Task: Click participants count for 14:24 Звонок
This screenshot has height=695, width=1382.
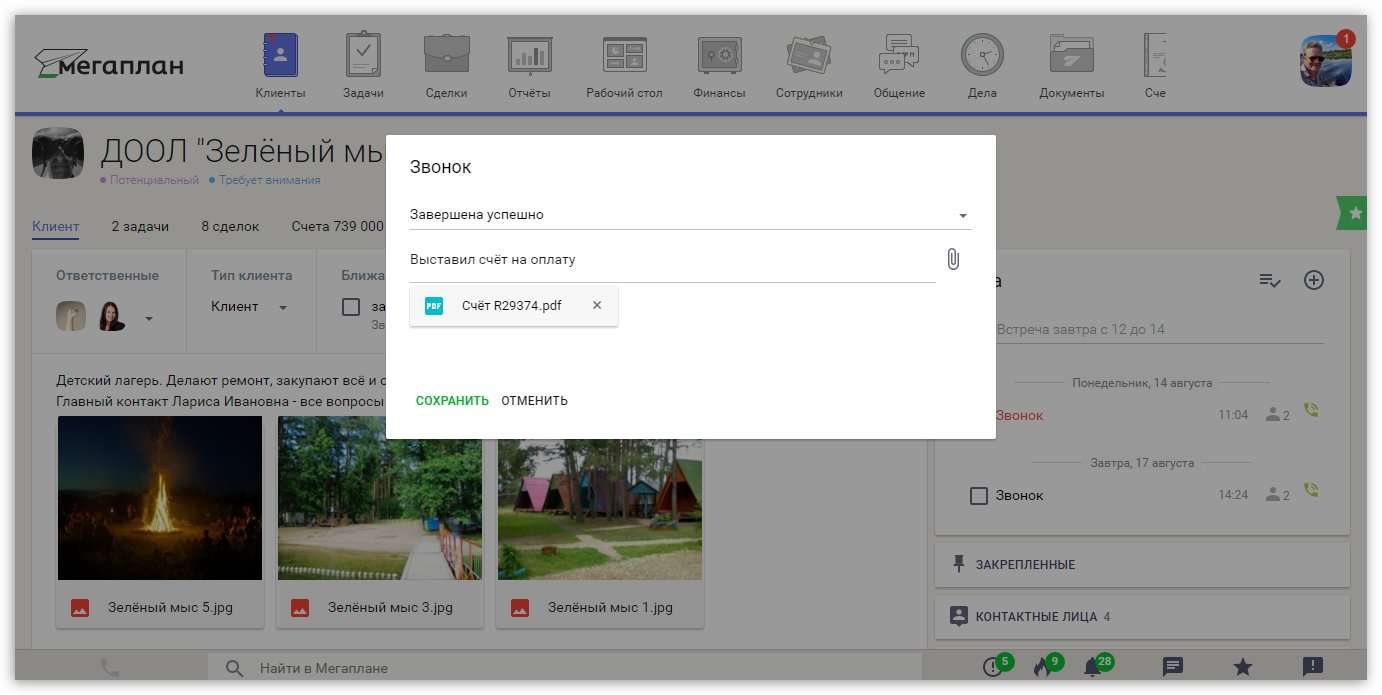Action: [1277, 494]
